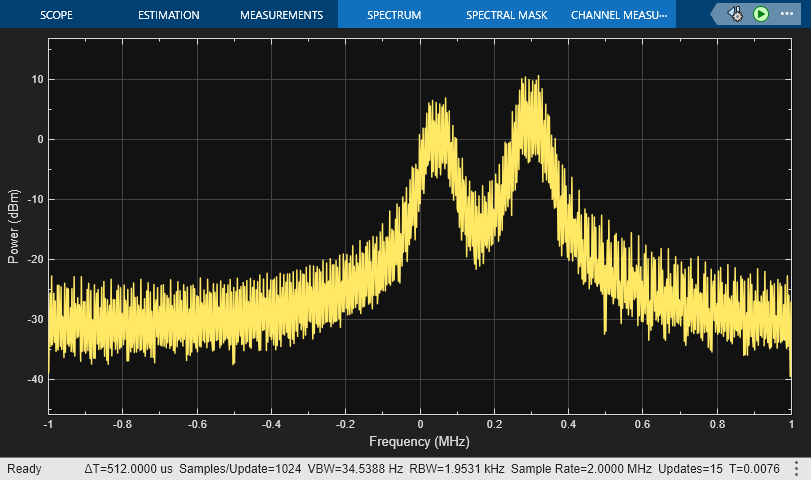Click the T=0.0076 status entry

coord(754,469)
